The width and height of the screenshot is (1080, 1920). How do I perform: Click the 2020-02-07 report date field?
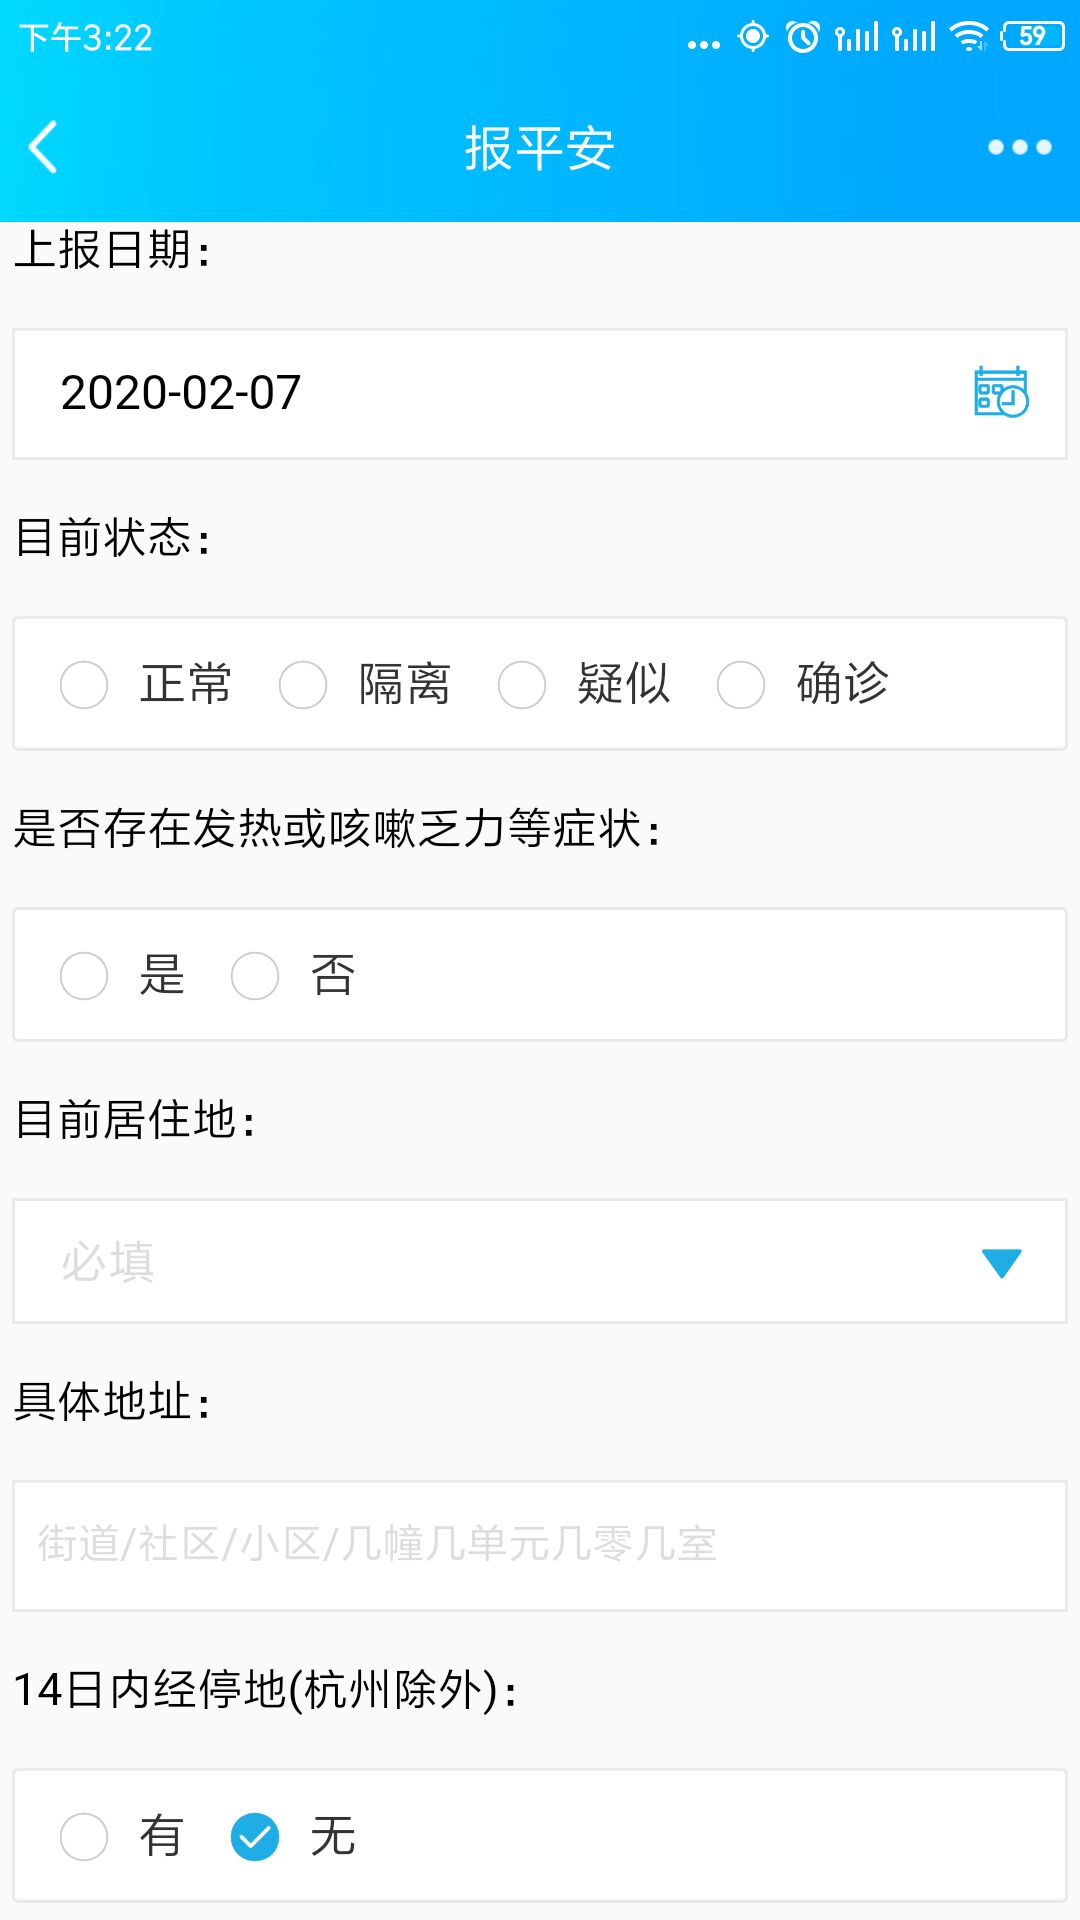coord(480,393)
